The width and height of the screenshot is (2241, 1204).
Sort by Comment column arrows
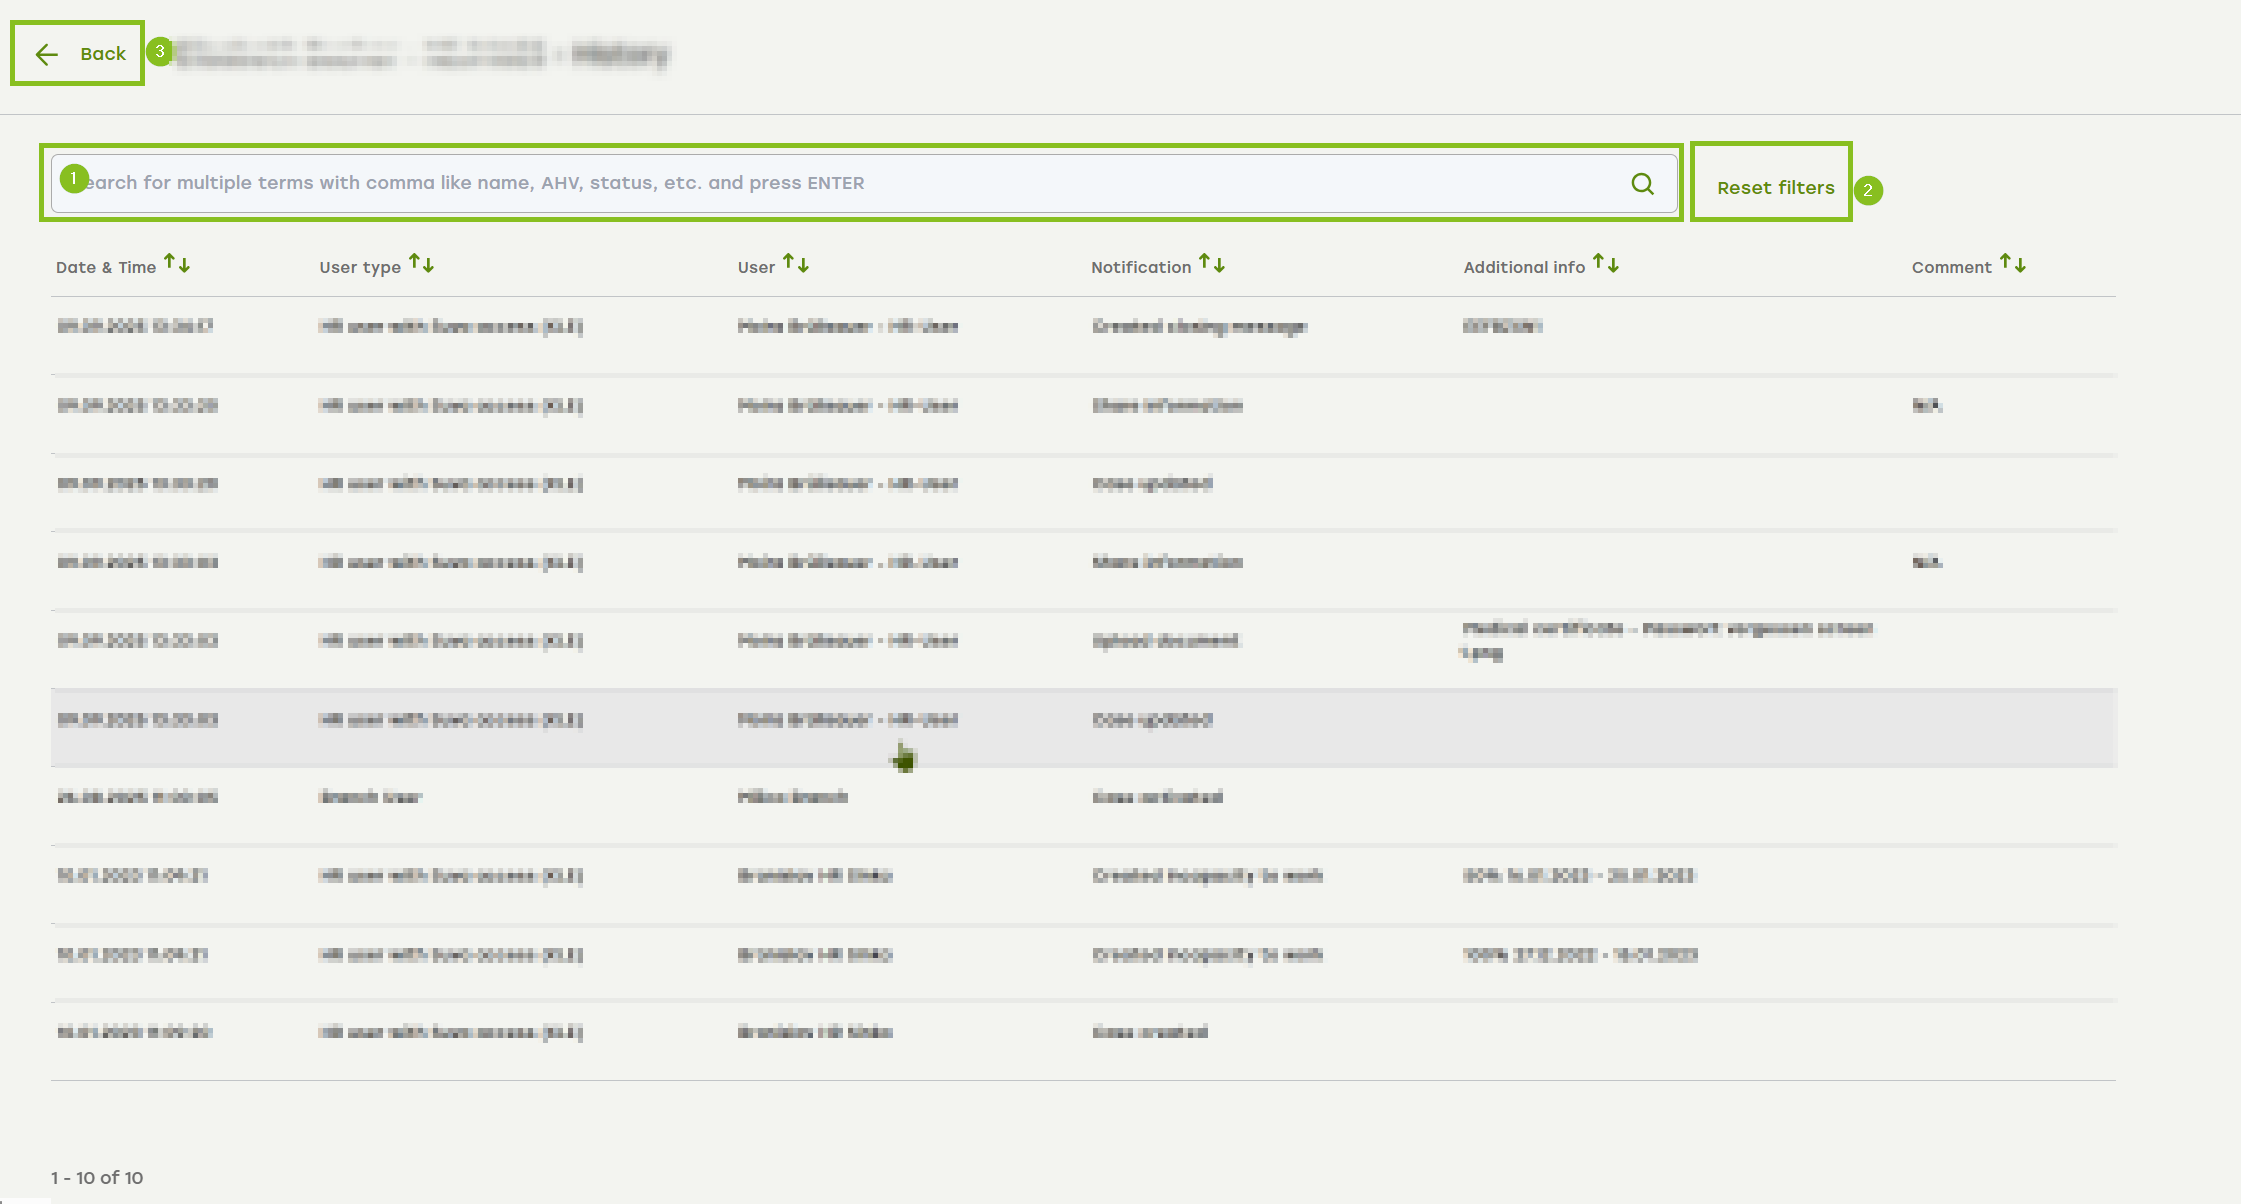coord(2013,264)
